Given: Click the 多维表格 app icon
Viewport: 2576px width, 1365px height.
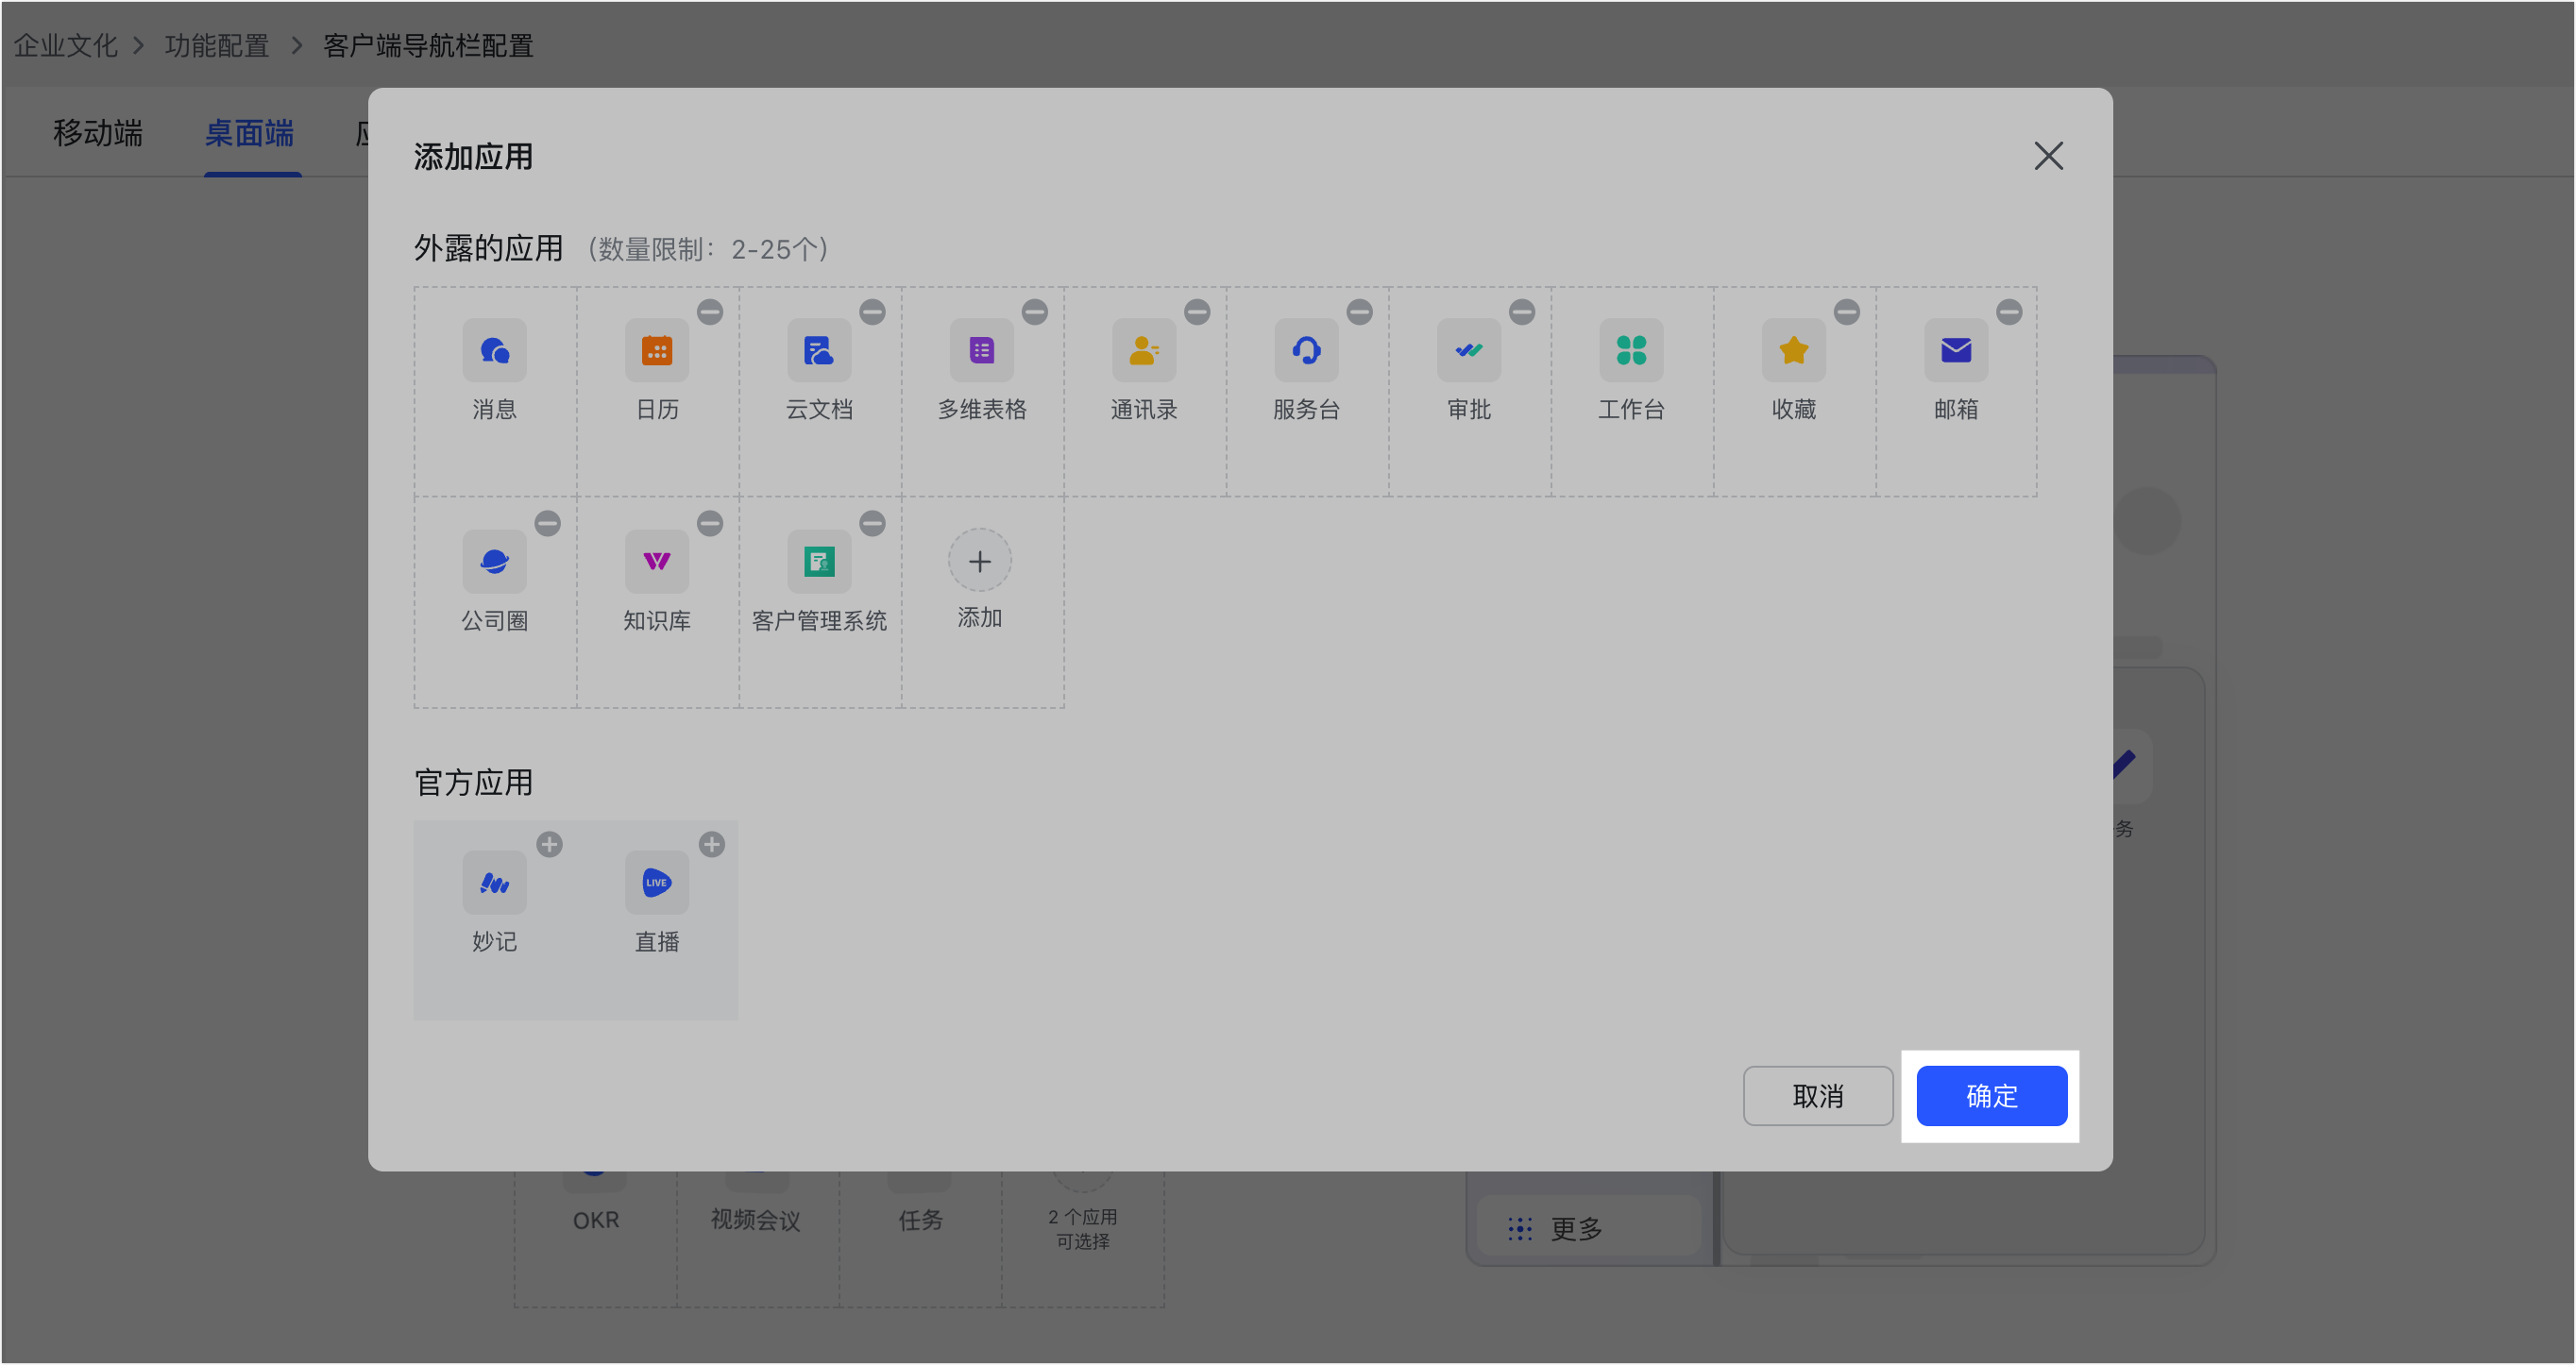Looking at the screenshot, I should (982, 350).
